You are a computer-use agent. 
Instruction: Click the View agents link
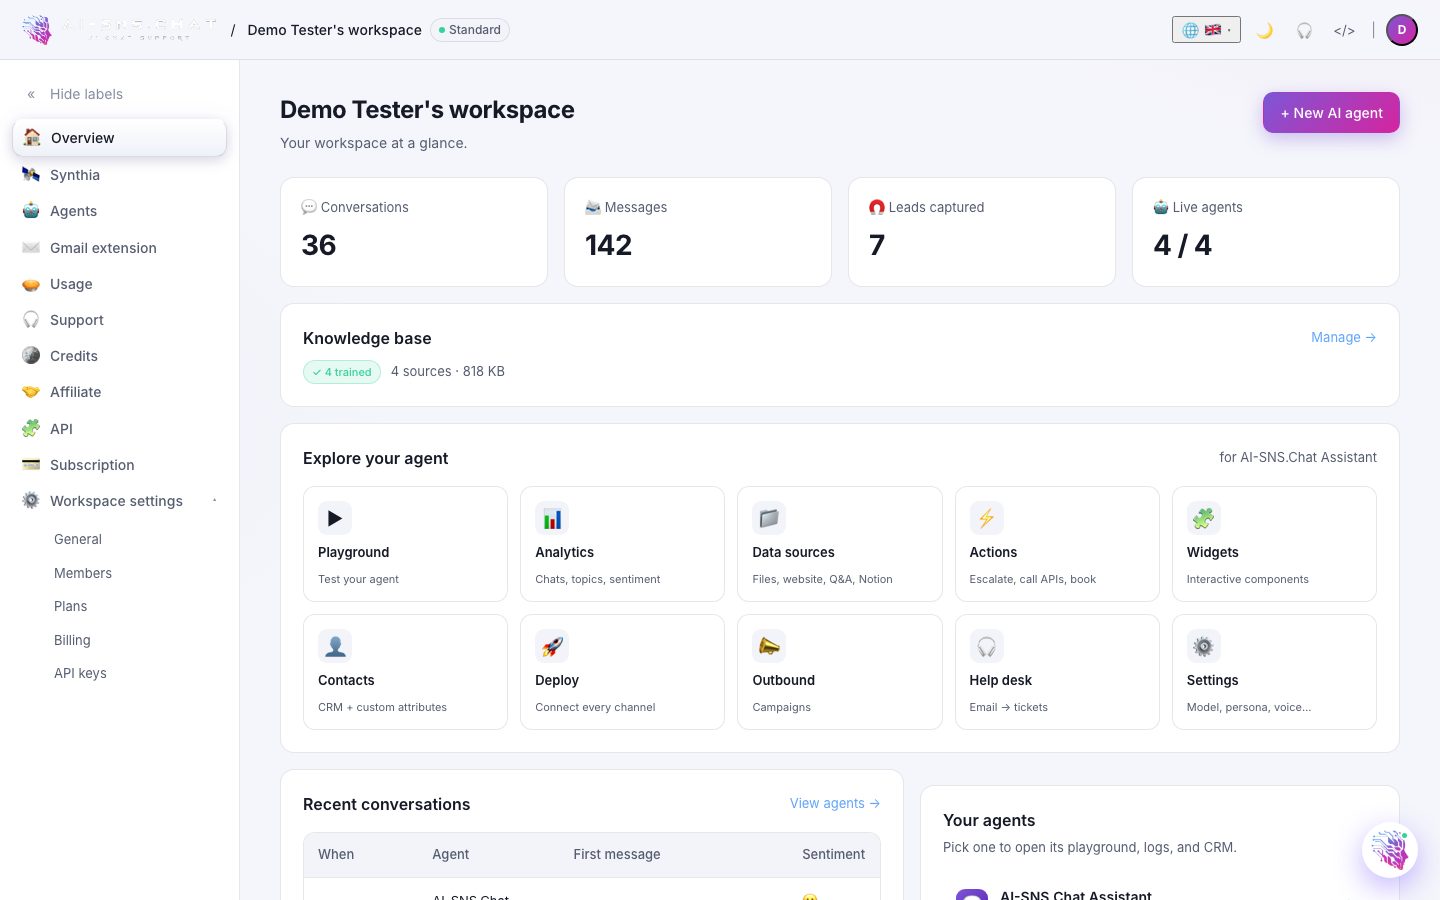(835, 803)
